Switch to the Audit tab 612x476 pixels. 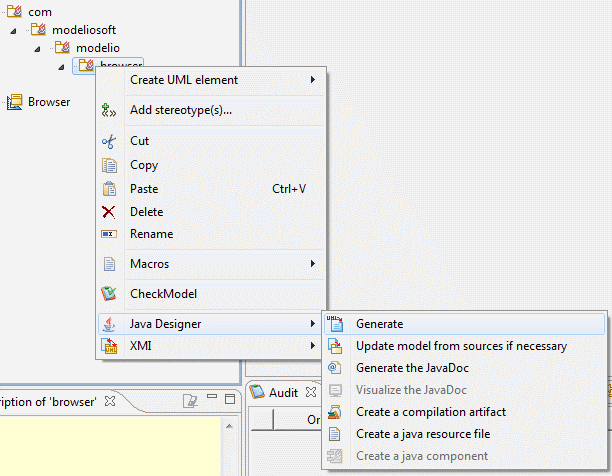click(283, 392)
